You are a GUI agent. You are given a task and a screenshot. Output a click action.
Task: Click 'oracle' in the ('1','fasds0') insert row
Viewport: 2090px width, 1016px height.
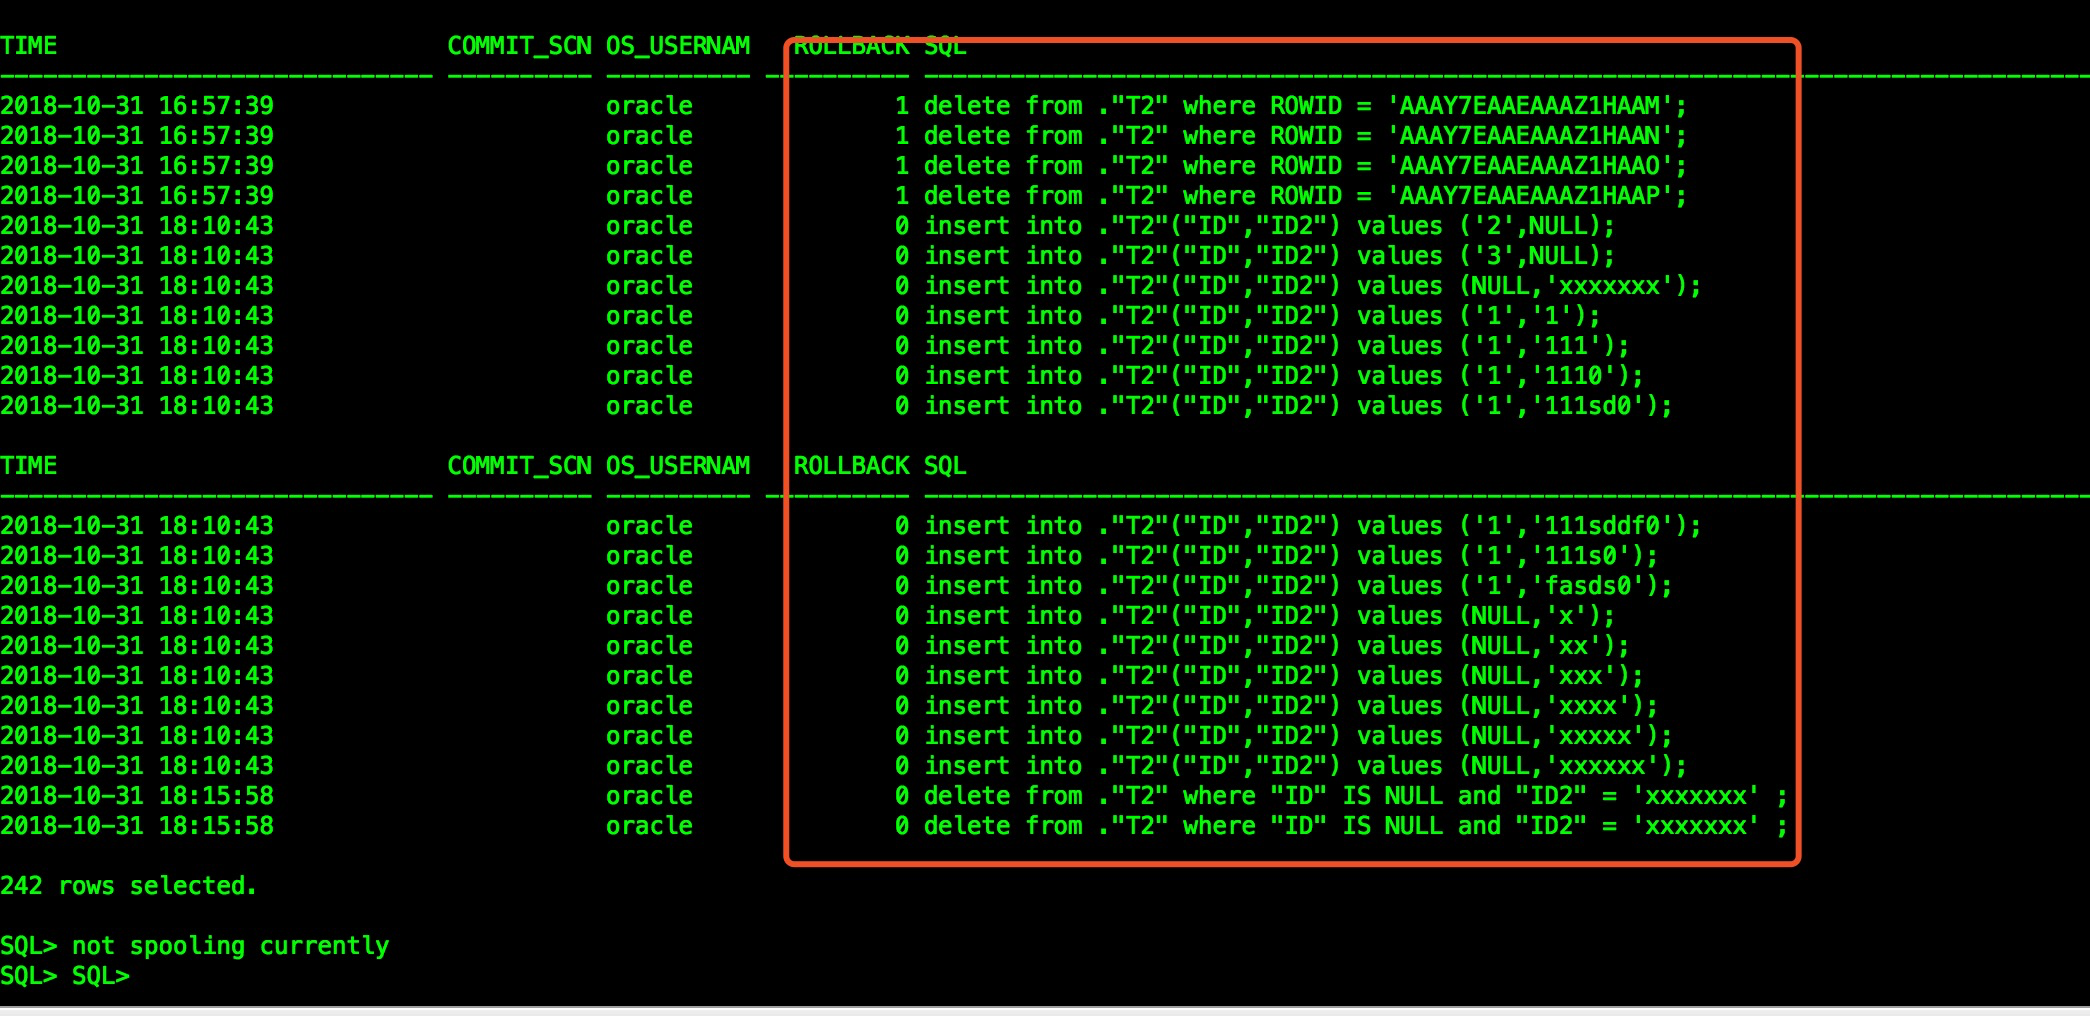tap(649, 586)
